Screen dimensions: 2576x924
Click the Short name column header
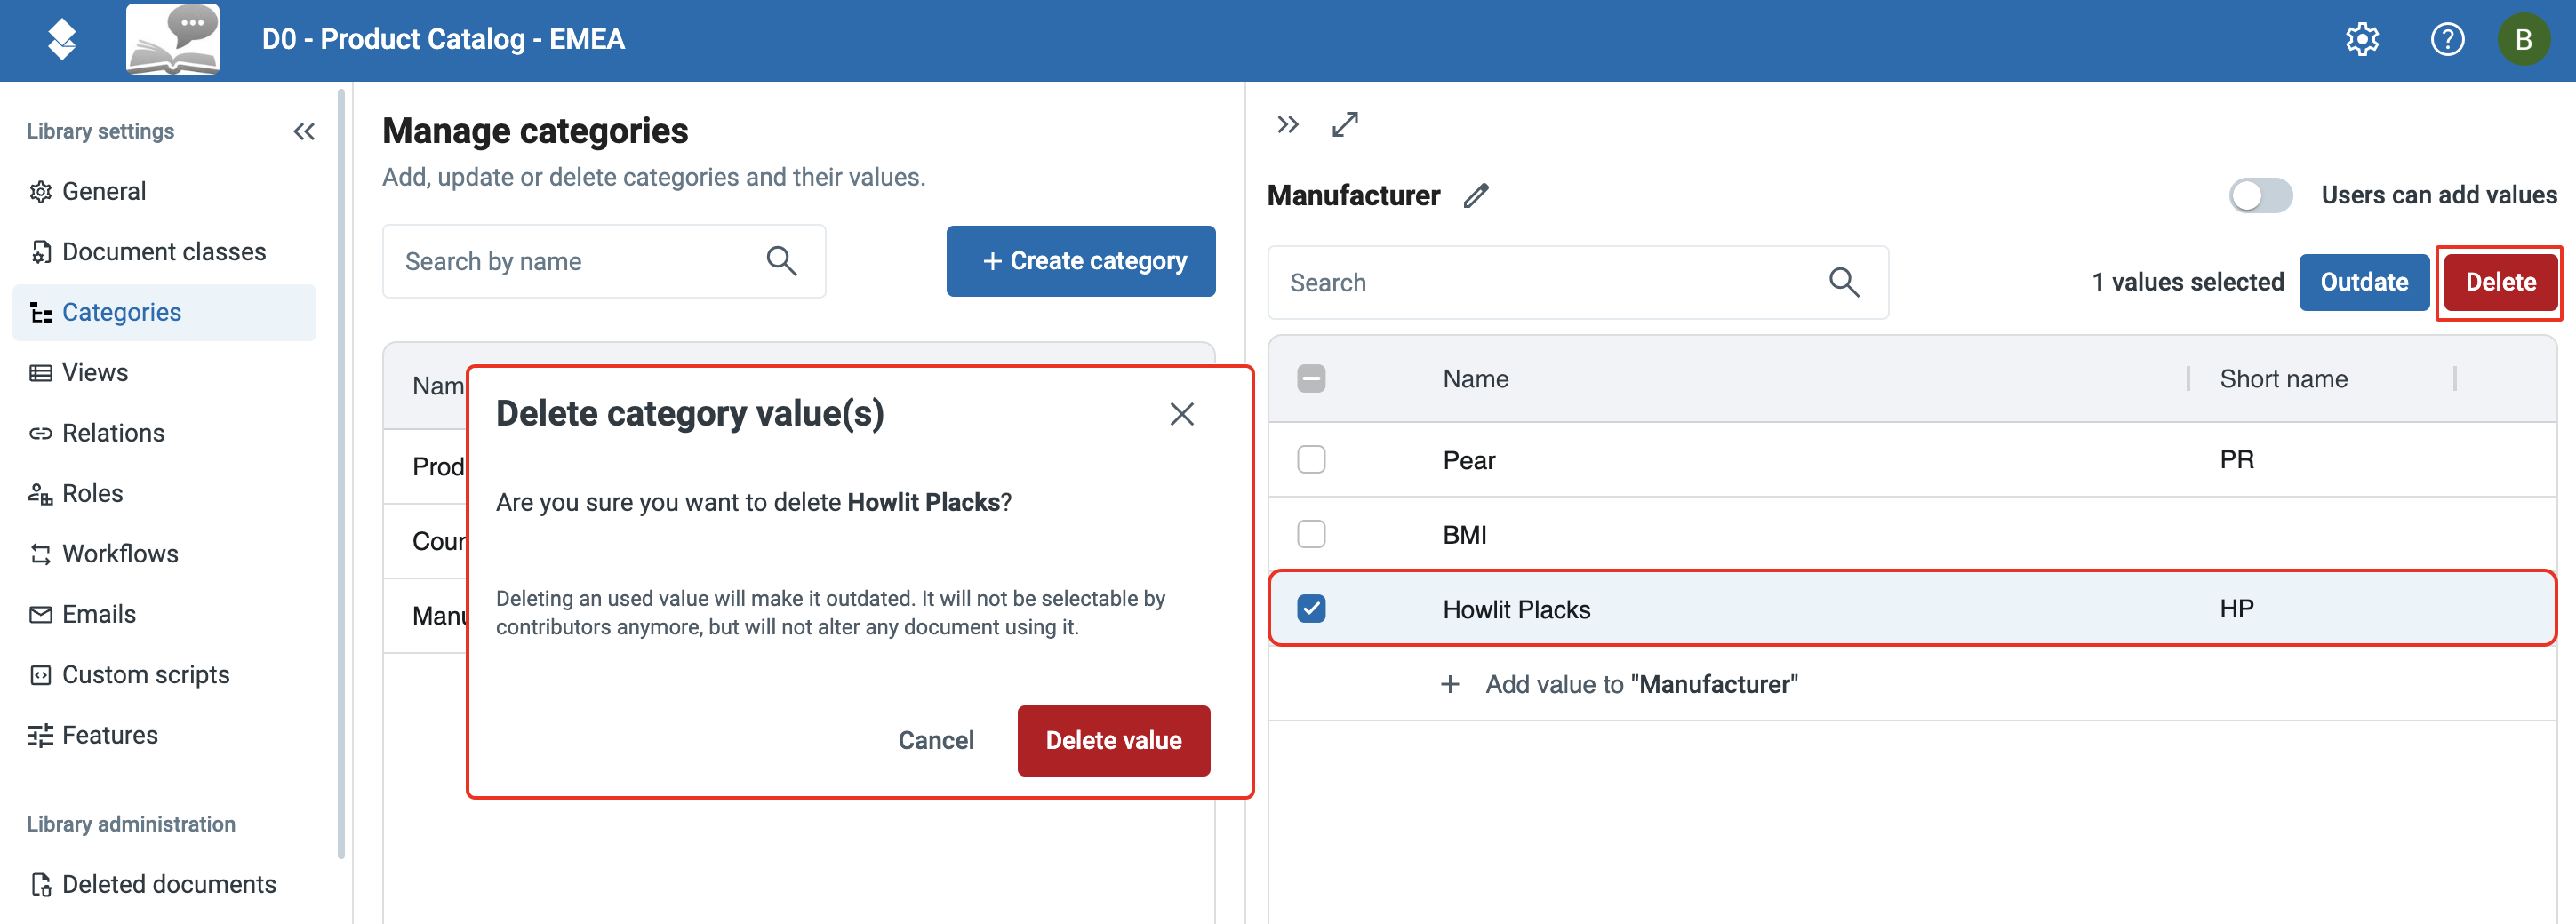tap(2283, 379)
